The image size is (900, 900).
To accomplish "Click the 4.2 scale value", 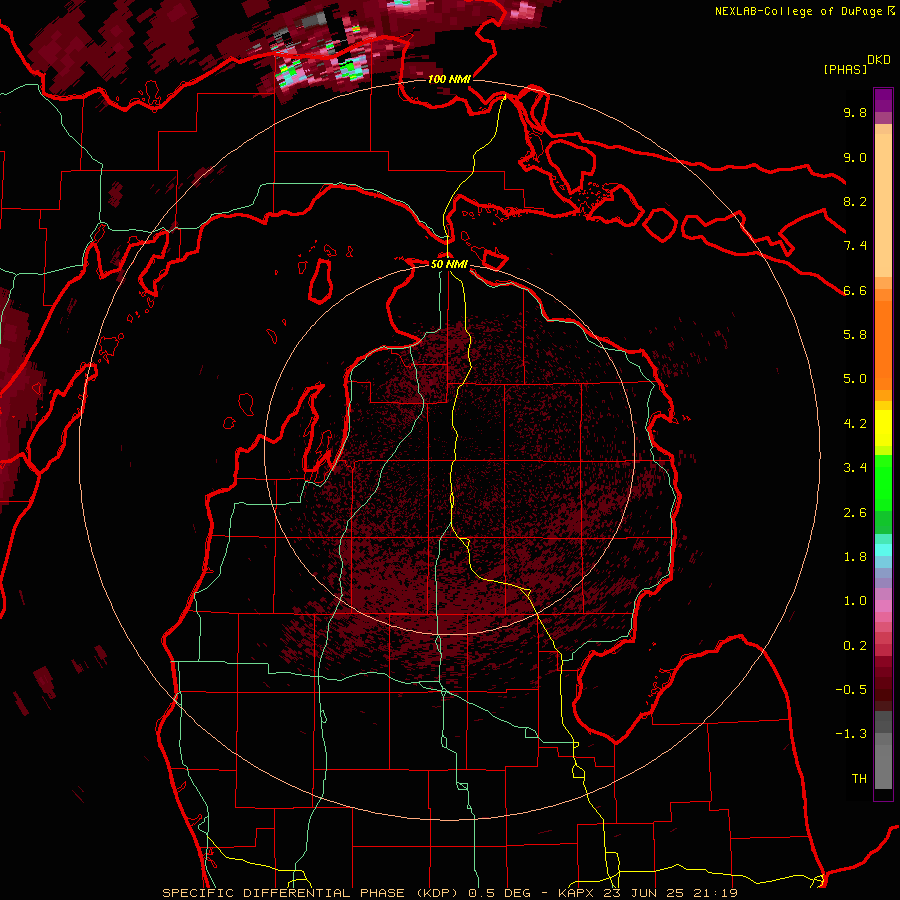I will [855, 424].
